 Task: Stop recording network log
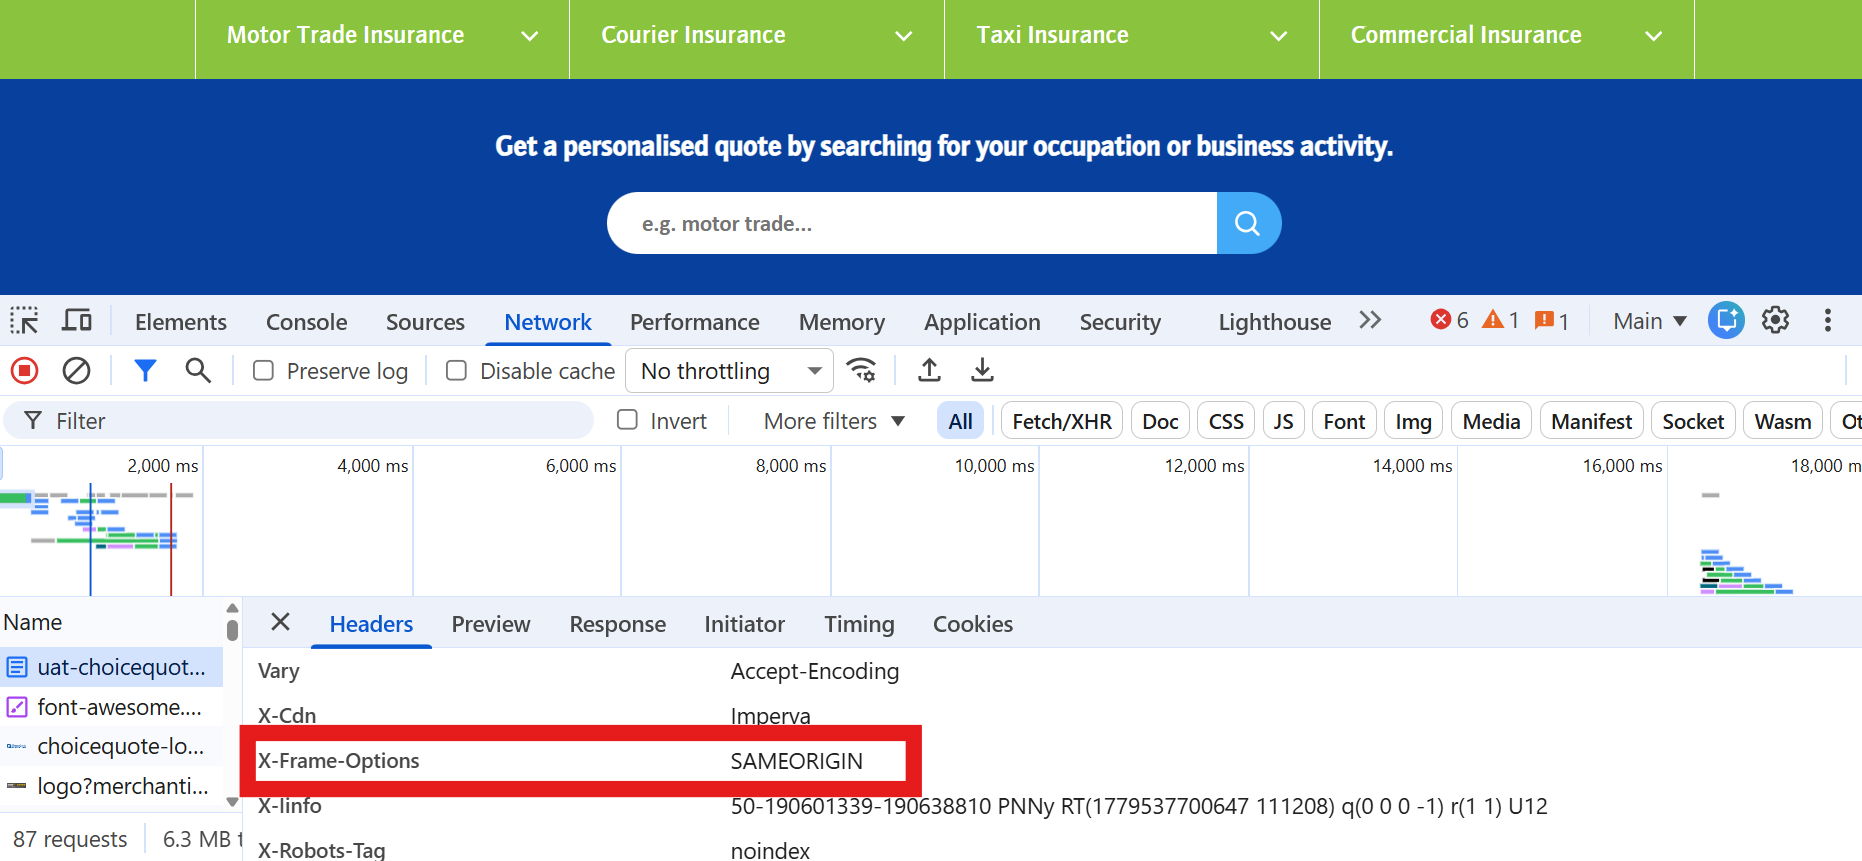pos(25,371)
